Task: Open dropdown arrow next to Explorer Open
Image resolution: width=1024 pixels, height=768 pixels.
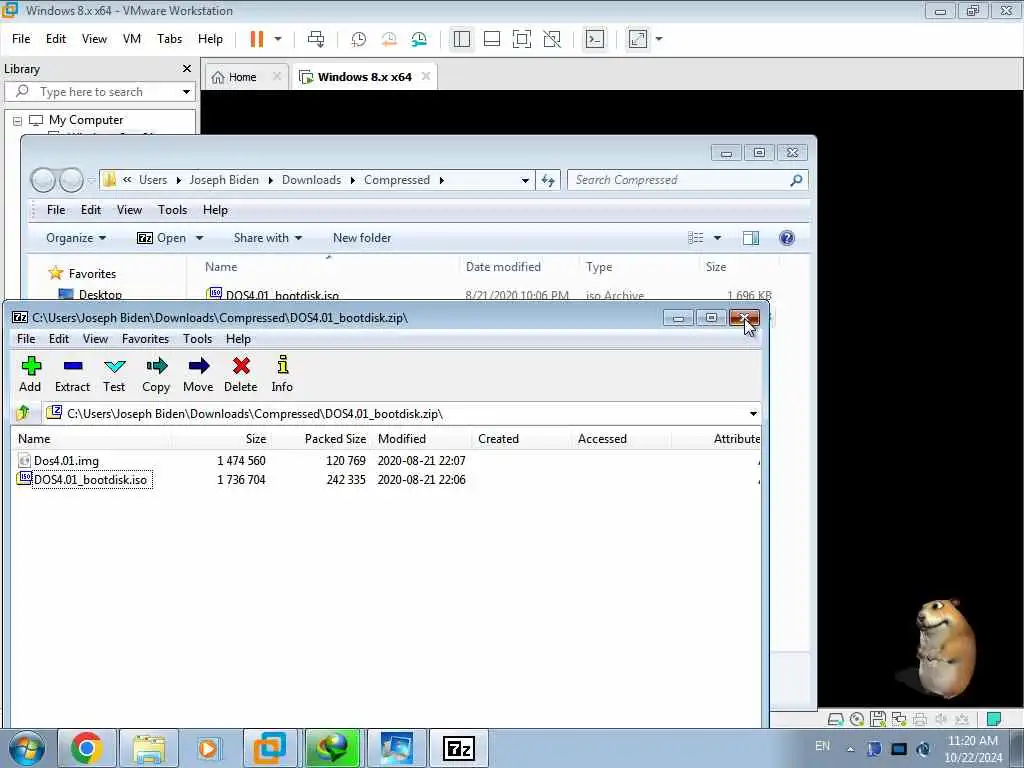Action: (x=199, y=238)
